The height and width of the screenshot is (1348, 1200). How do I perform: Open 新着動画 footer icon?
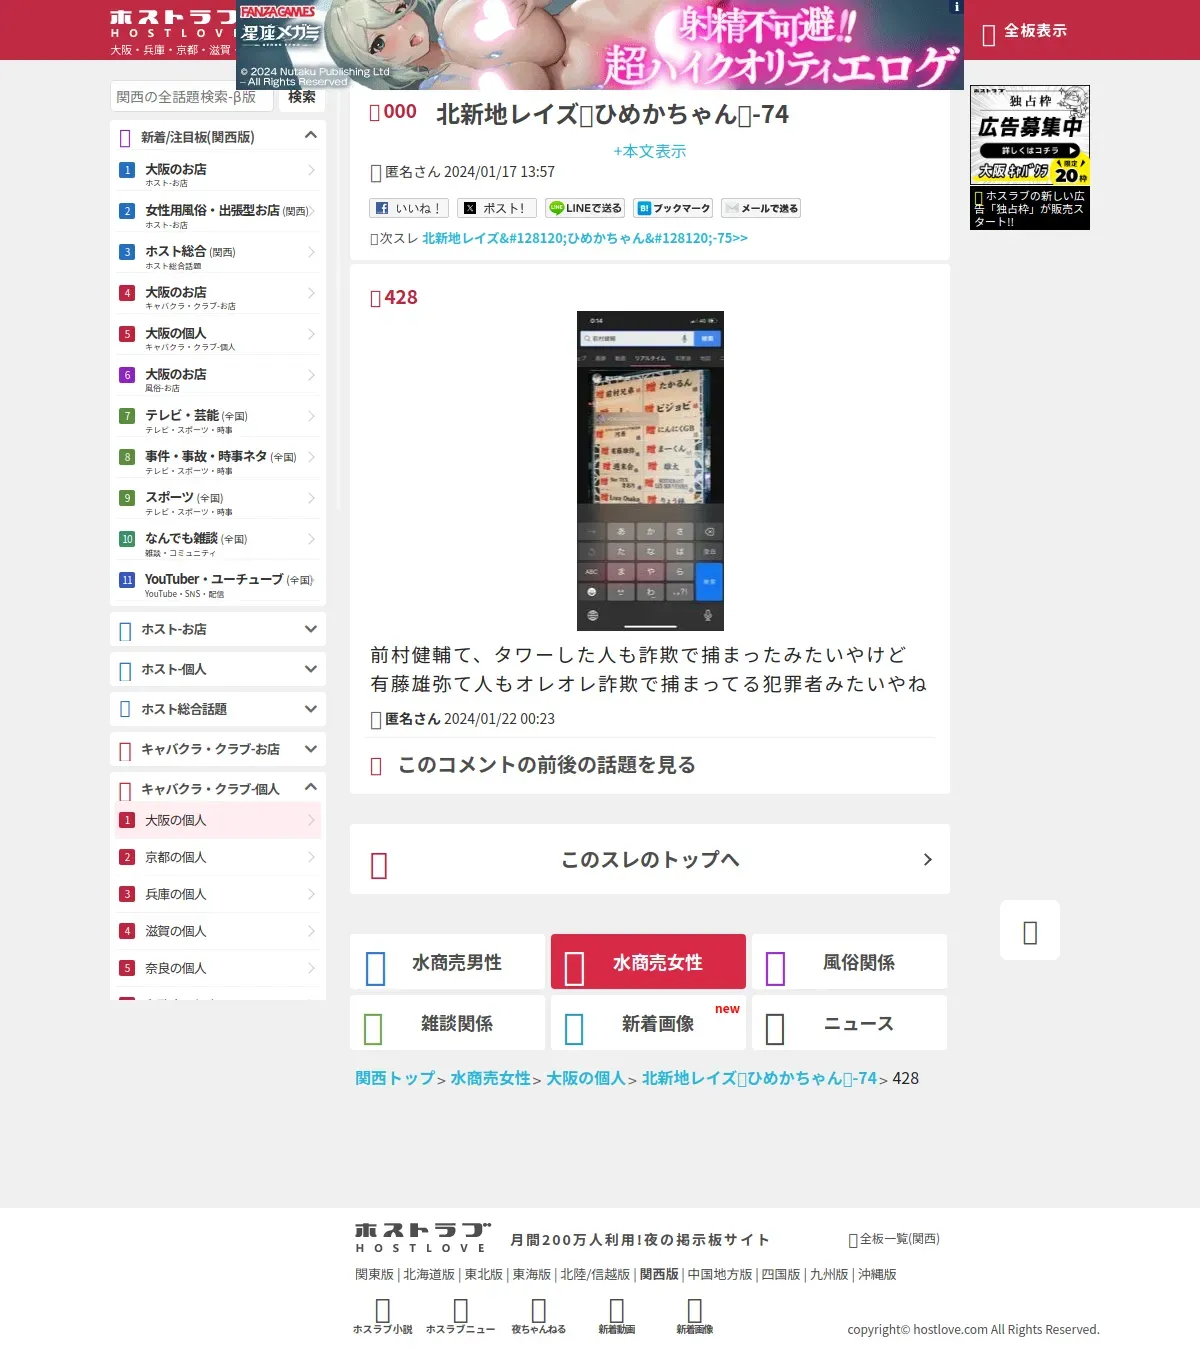click(x=616, y=1316)
